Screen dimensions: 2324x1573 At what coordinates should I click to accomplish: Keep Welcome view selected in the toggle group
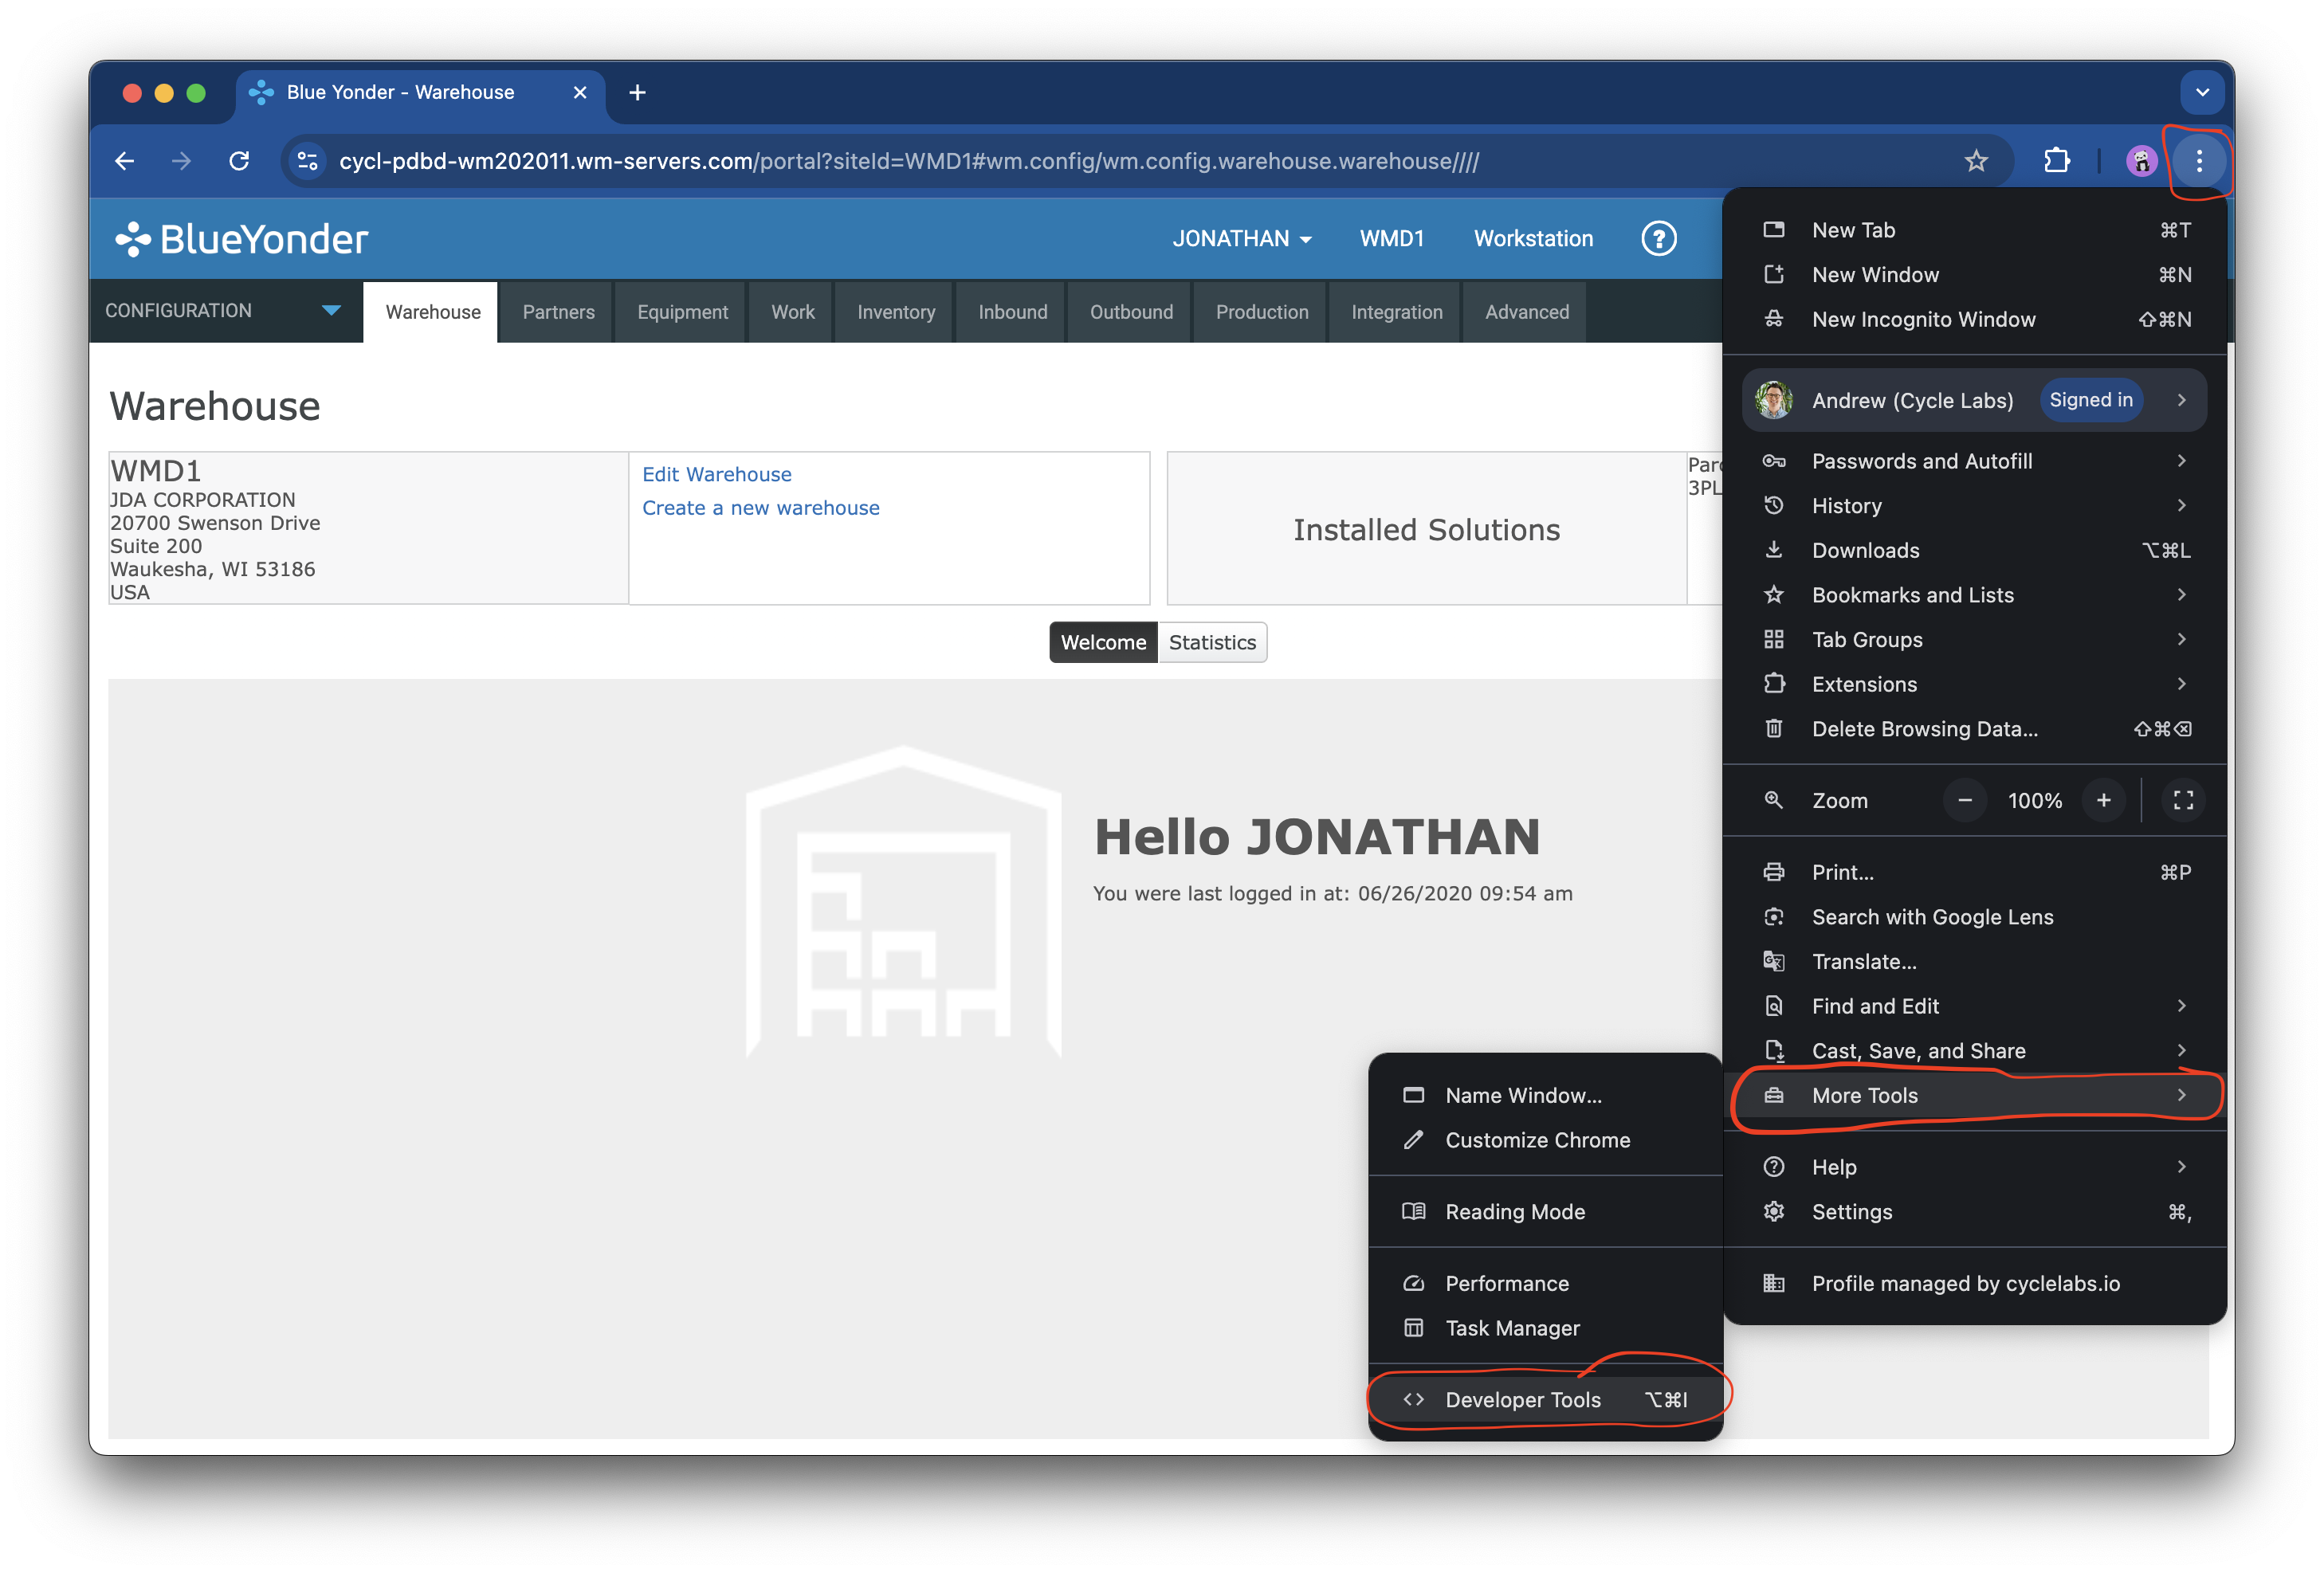[x=1102, y=641]
